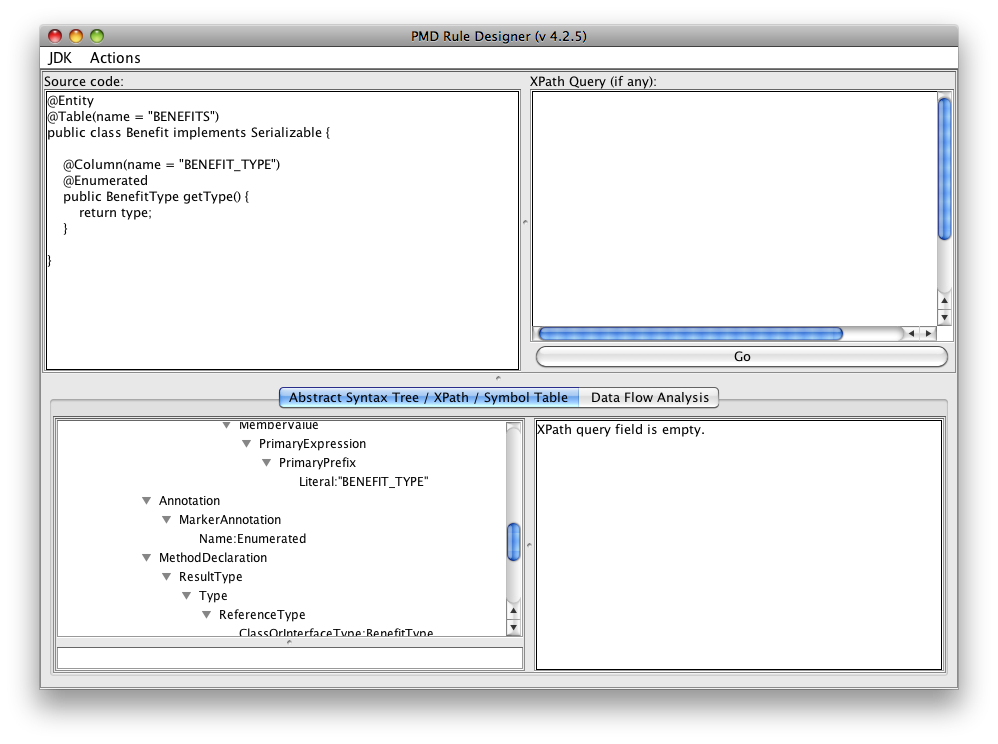The width and height of the screenshot is (998, 744).
Task: Click syntax tree scroll up arrow
Action: pos(514,611)
